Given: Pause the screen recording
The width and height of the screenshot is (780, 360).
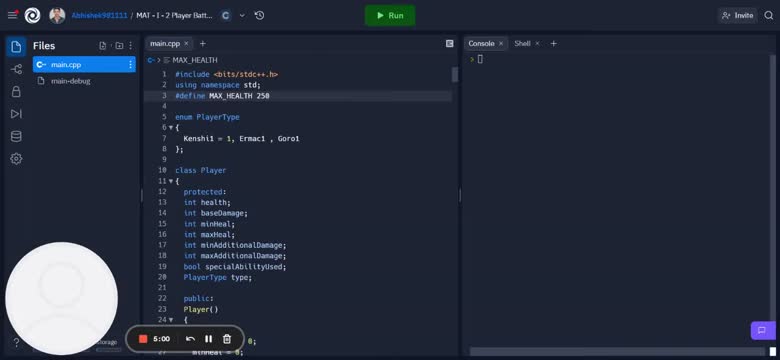Looking at the screenshot, I should point(208,339).
